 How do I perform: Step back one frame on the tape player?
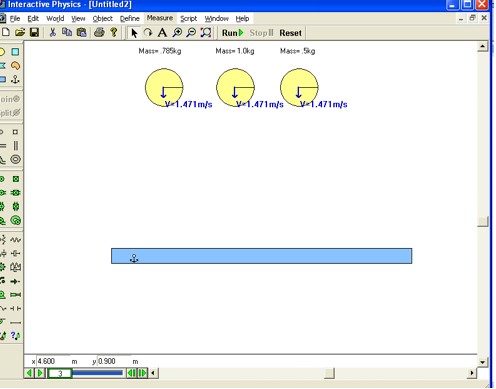coord(131,373)
